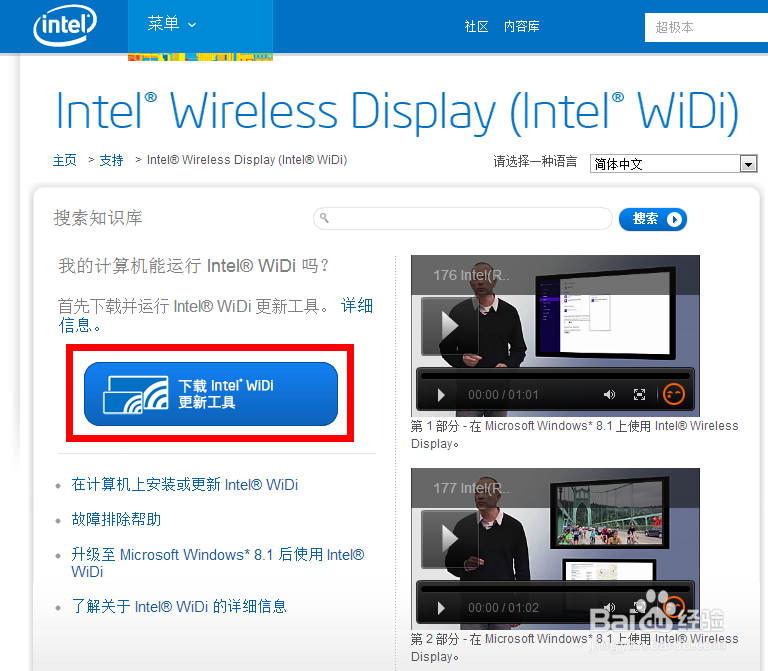Click the 请选择一种语言 label
Screen dimensions: 768x671
(535, 161)
